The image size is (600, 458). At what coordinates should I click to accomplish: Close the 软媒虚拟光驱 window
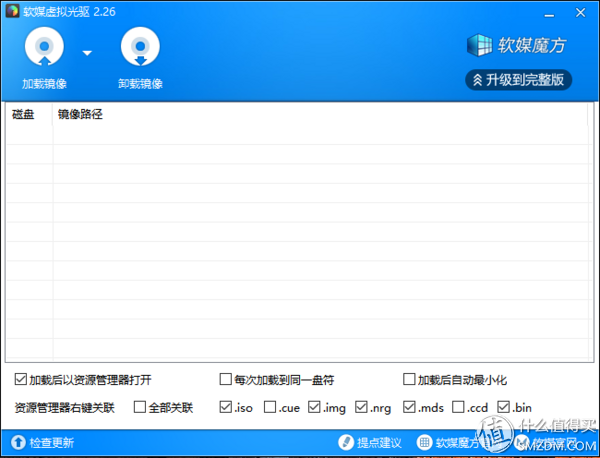click(x=580, y=13)
